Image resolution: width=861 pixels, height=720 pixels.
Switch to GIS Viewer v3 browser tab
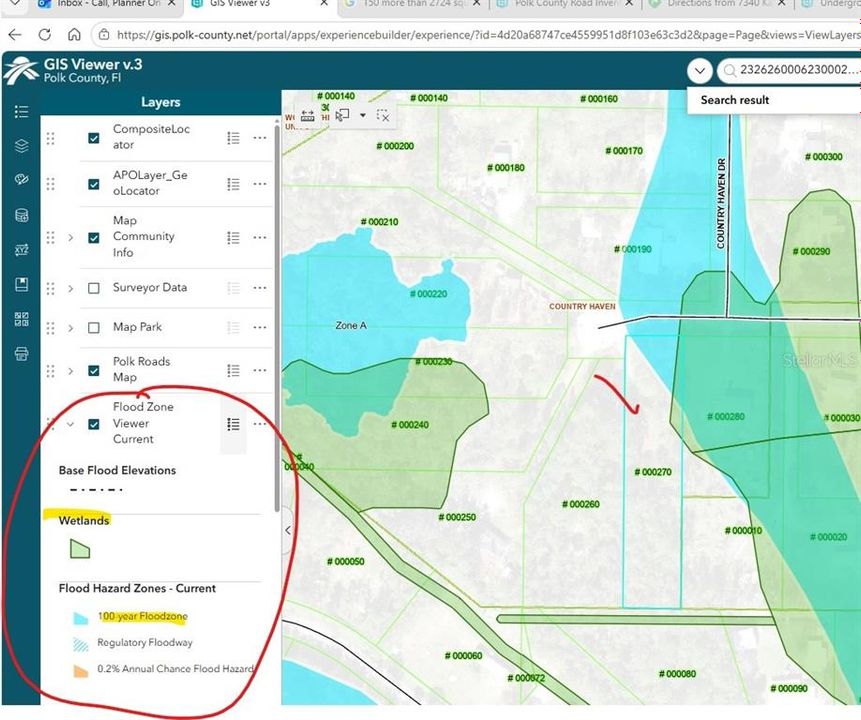coord(259,4)
